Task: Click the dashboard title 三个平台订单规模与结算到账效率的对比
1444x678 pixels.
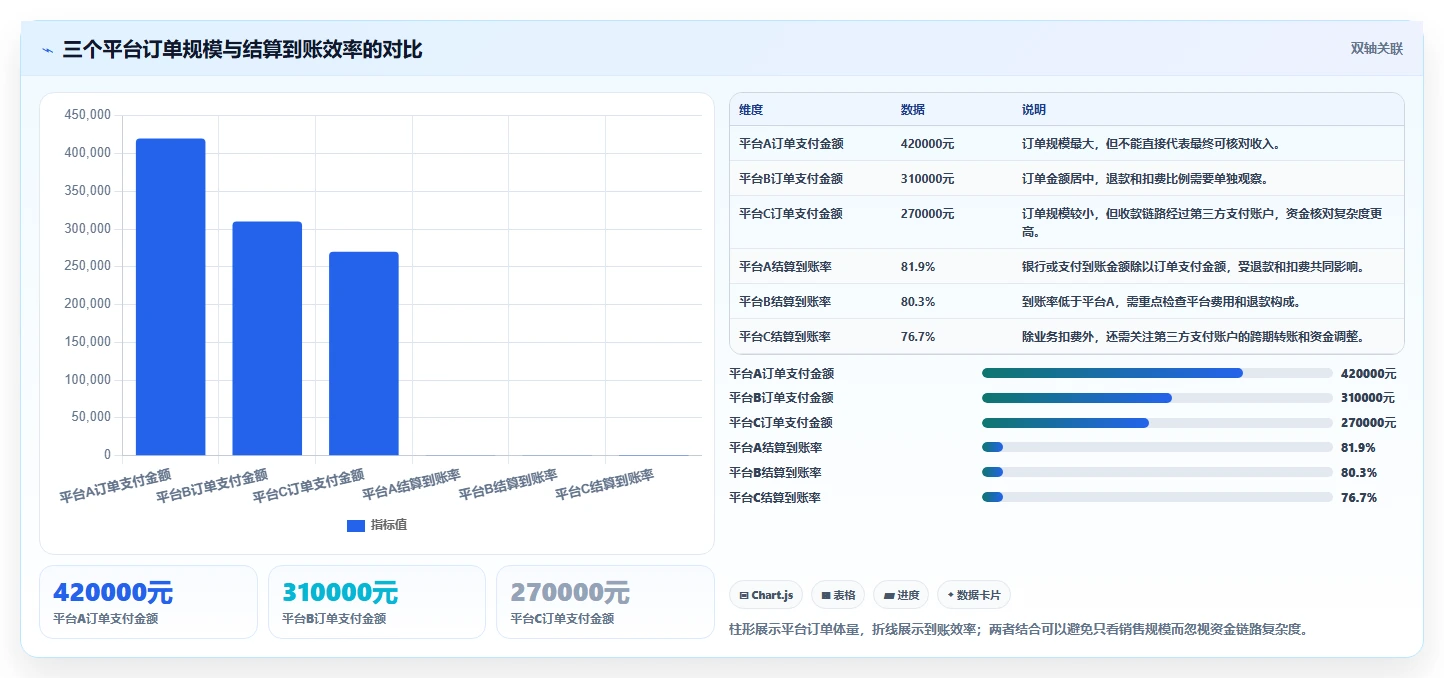Action: pos(242,49)
